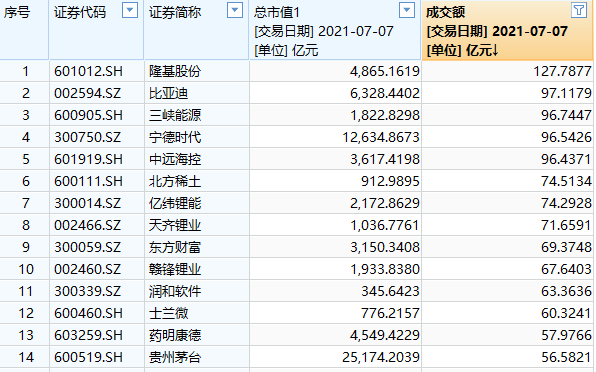Viewport: 596px width, 372px height.
Task: Select the 药明康德 name cell
Action: 197,336
